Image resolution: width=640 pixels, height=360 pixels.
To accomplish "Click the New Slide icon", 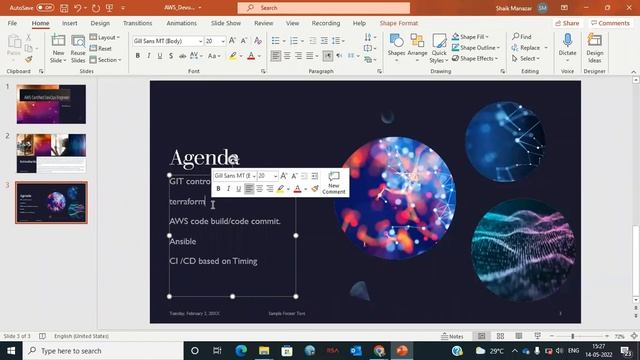I will click(x=58, y=41).
